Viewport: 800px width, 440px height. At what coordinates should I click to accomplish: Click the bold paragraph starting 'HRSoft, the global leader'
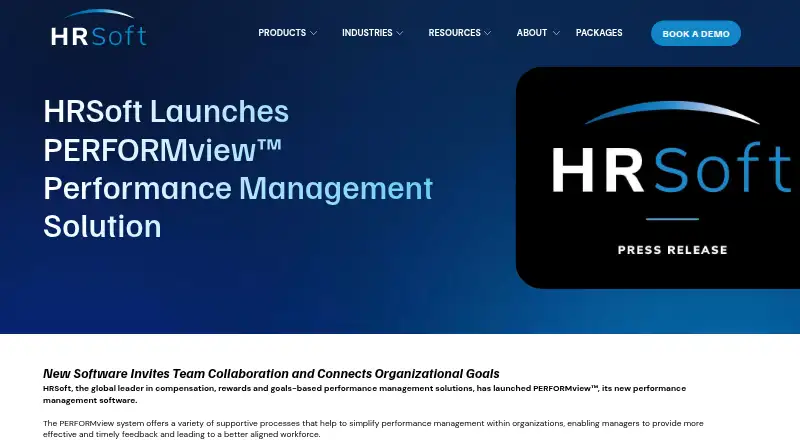364,394
